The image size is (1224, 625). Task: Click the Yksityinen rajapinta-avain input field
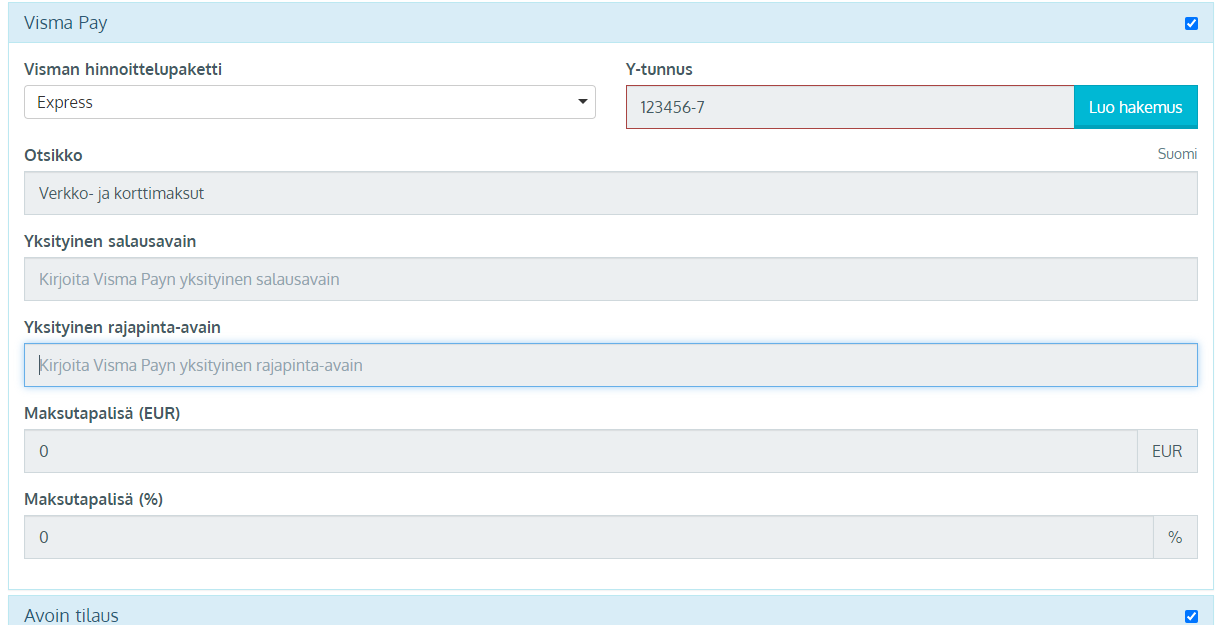pyautogui.click(x=611, y=365)
